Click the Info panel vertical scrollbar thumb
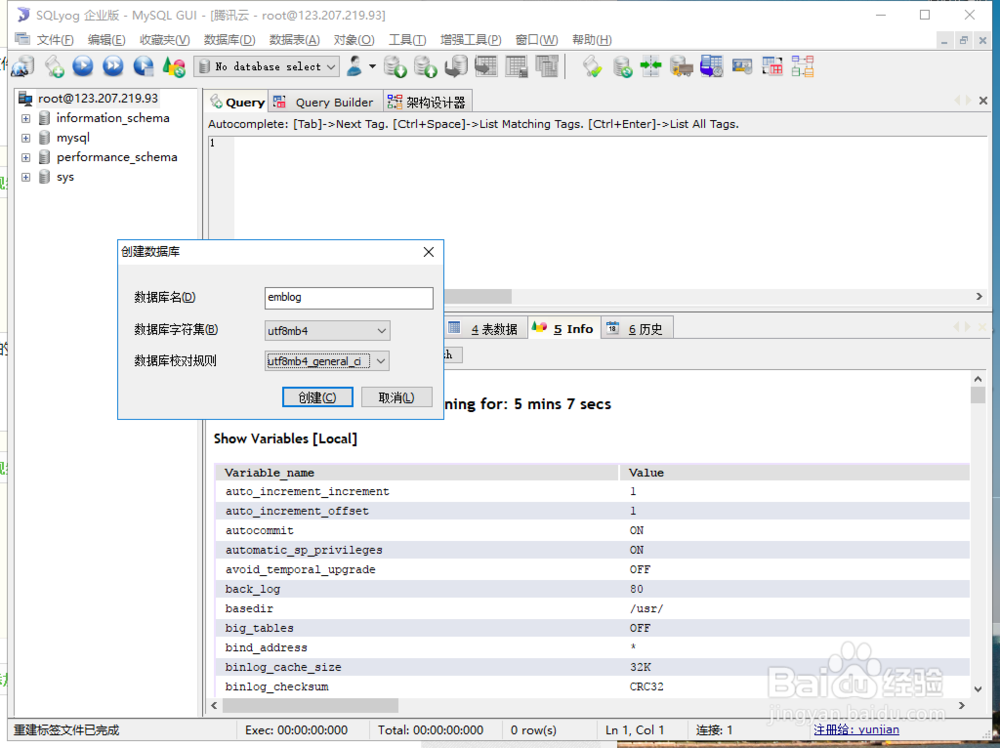1000x748 pixels. (978, 395)
